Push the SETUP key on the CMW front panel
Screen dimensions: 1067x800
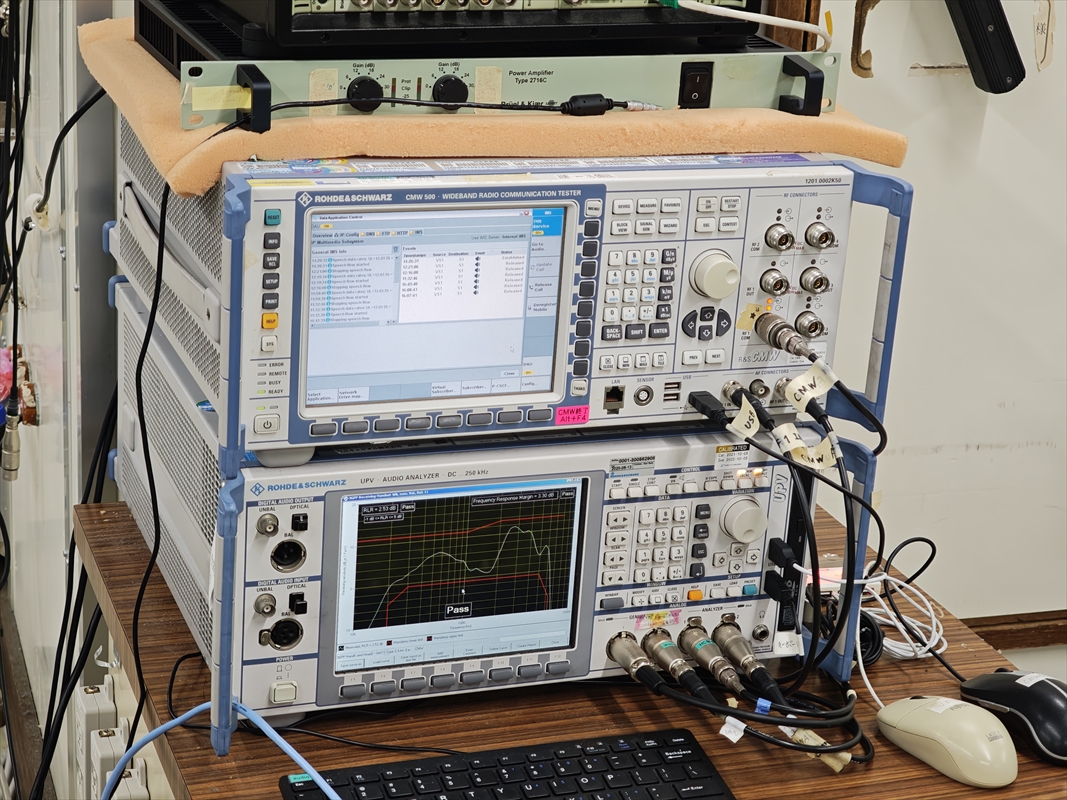271,281
